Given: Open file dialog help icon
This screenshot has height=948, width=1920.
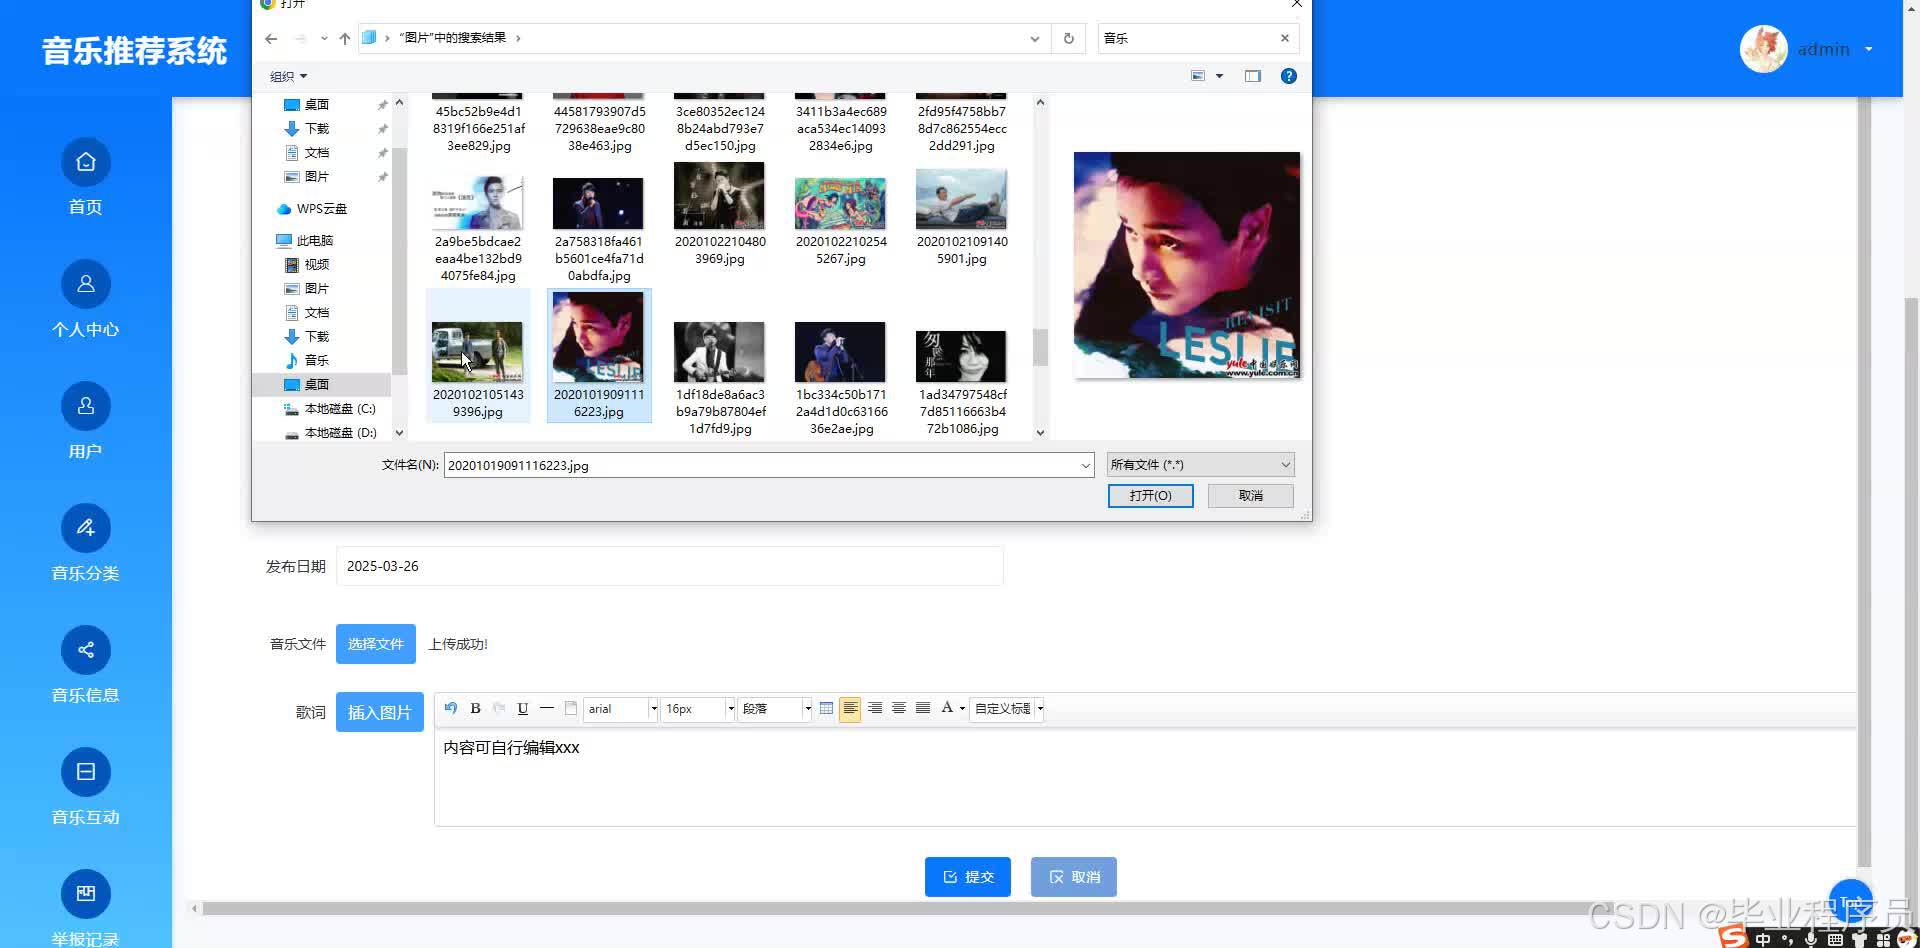Looking at the screenshot, I should [1289, 76].
